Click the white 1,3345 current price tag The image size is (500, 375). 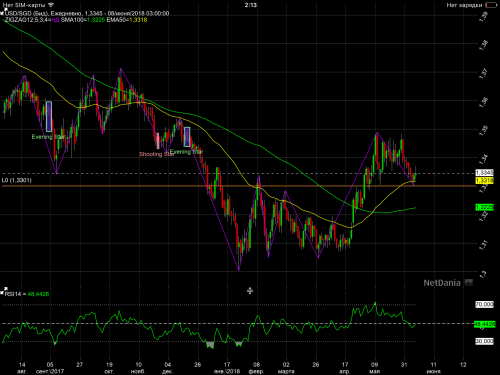(x=484, y=173)
